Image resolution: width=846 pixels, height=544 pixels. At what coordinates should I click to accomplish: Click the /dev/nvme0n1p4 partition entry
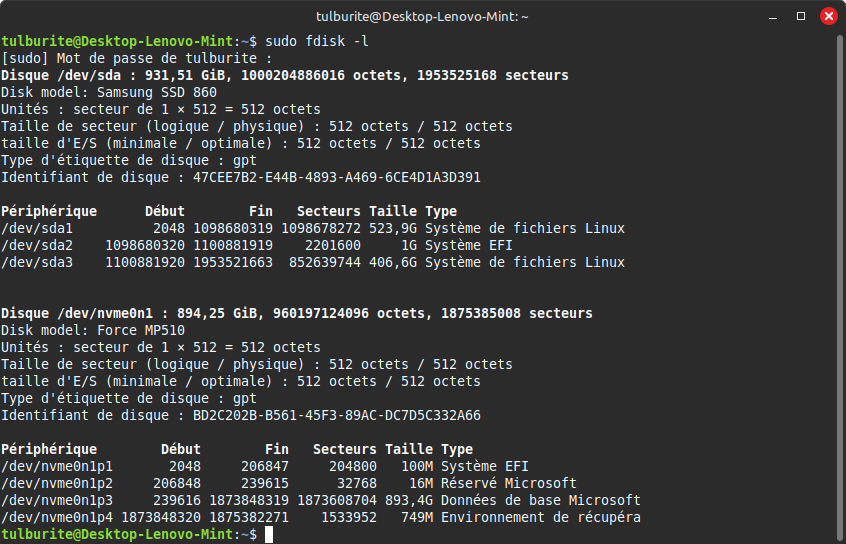pos(57,517)
